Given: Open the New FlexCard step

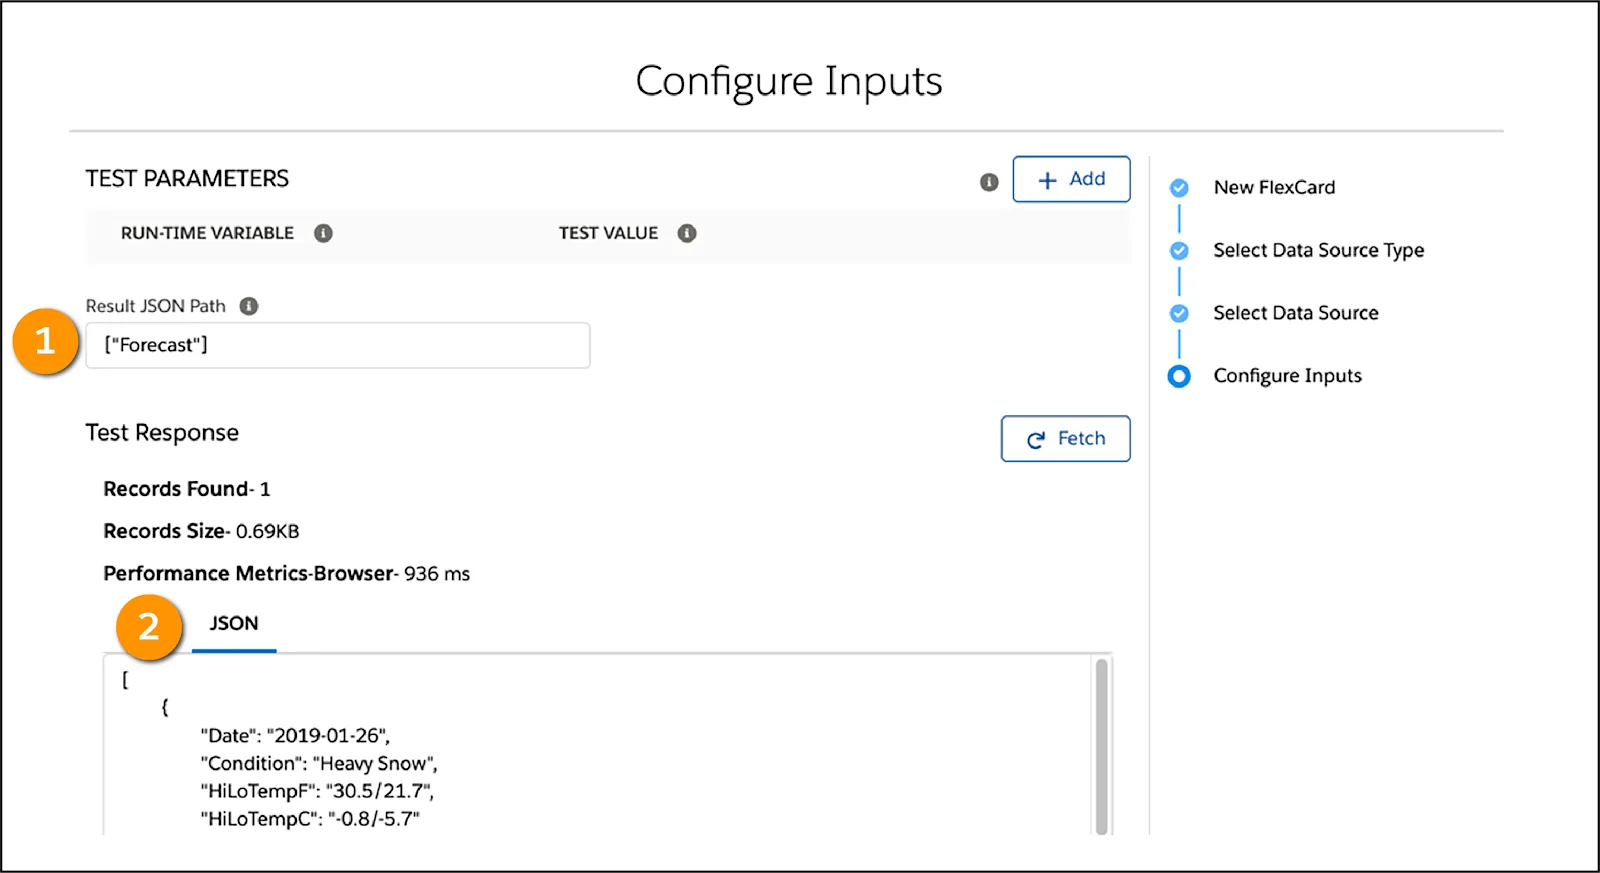Looking at the screenshot, I should [1274, 187].
